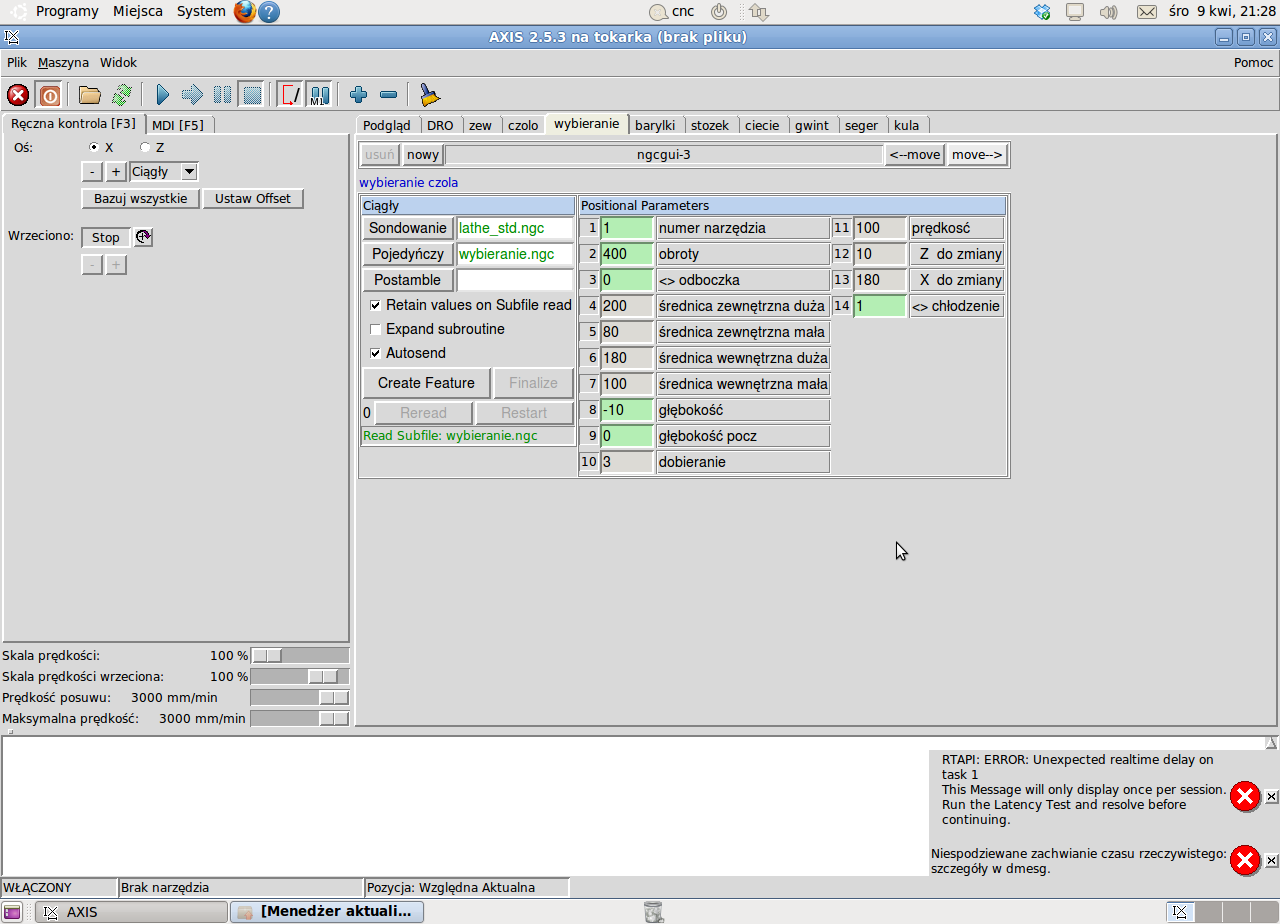This screenshot has width=1280, height=924.
Task: Toggle skip lines with slash icon
Action: pyautogui.click(x=290, y=95)
